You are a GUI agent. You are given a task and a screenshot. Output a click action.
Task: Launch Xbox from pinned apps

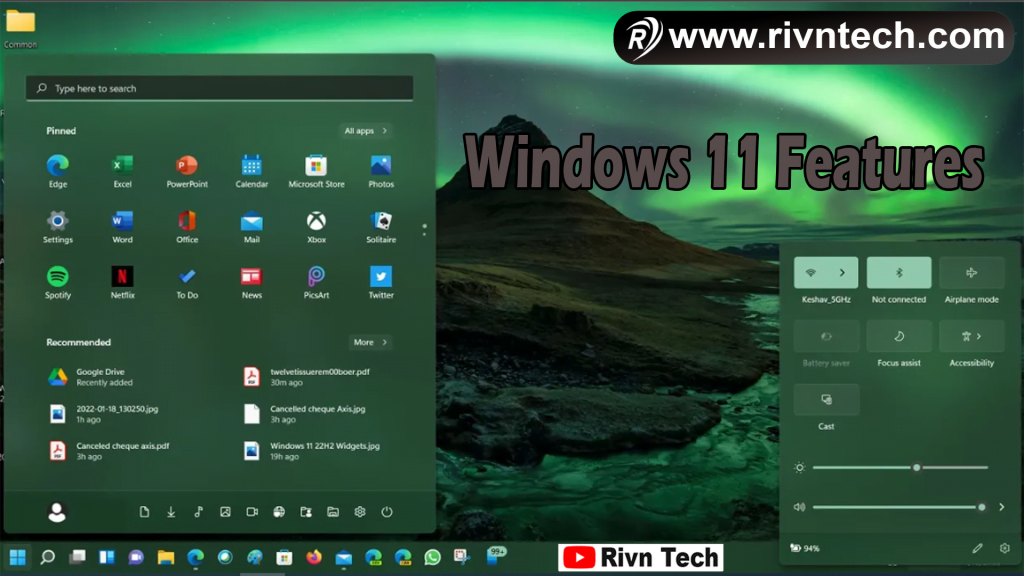click(316, 227)
